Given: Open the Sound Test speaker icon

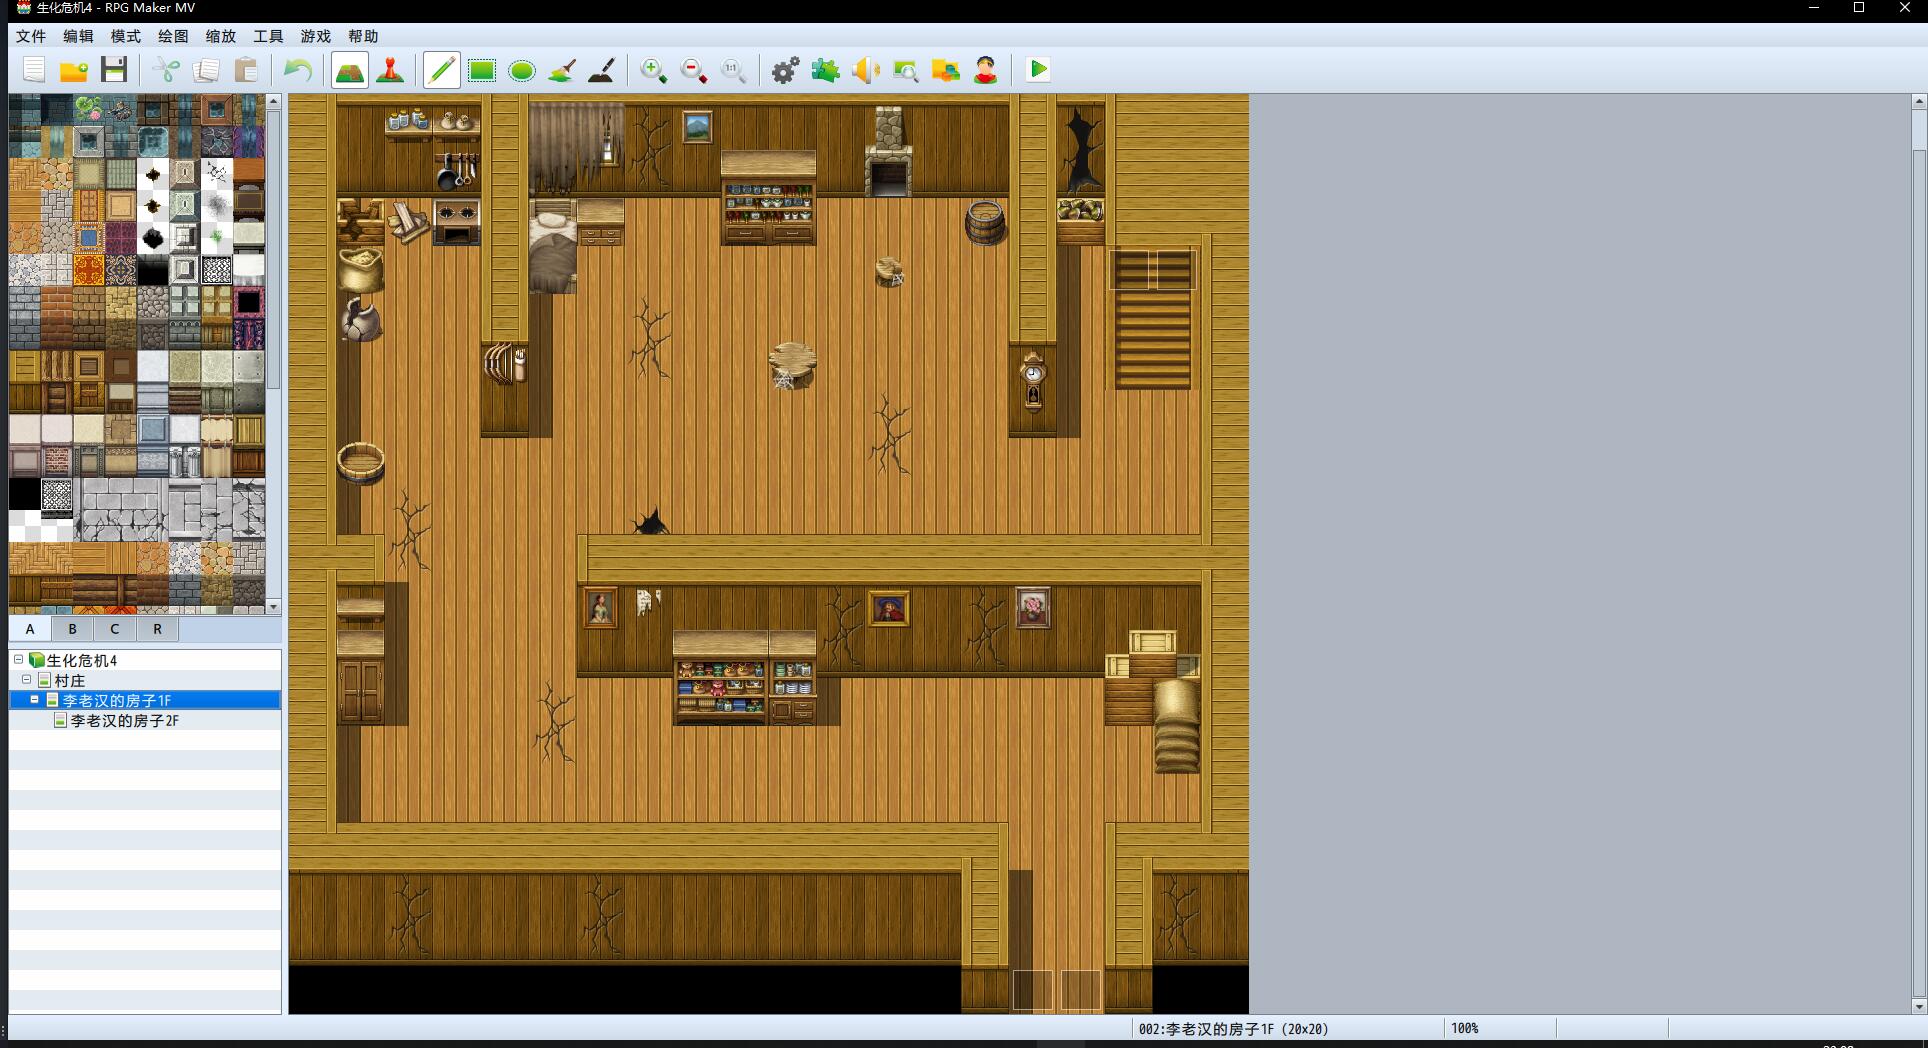Looking at the screenshot, I should point(866,70).
